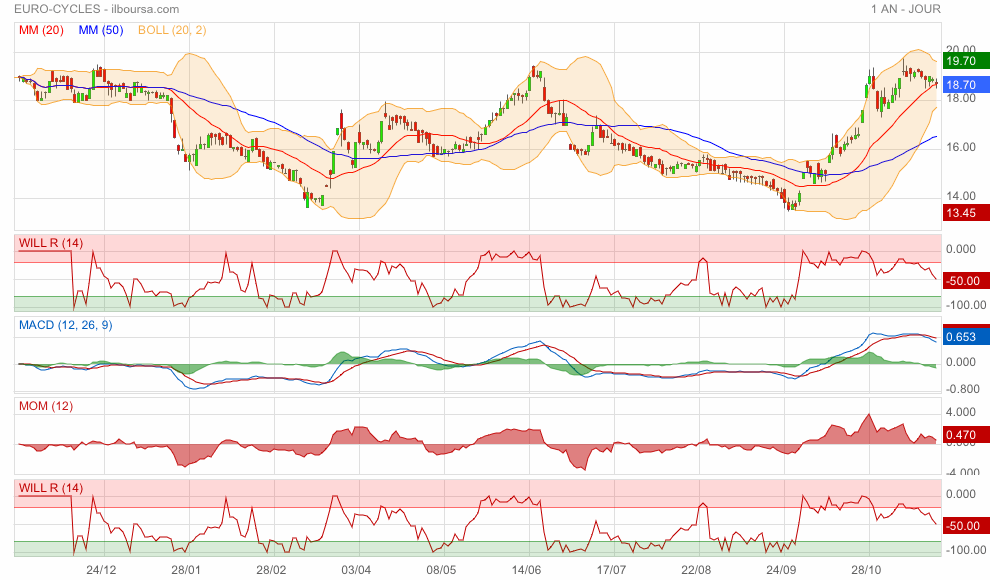Click the MACD (12, 26, 9) indicator label
The height and width of the screenshot is (580, 990).
66,325
